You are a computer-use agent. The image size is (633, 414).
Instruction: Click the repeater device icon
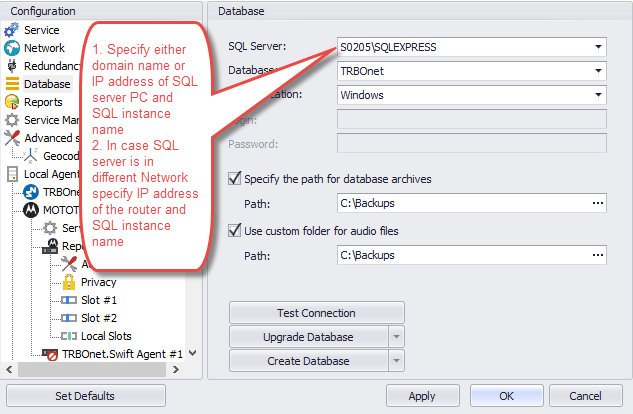tap(50, 246)
